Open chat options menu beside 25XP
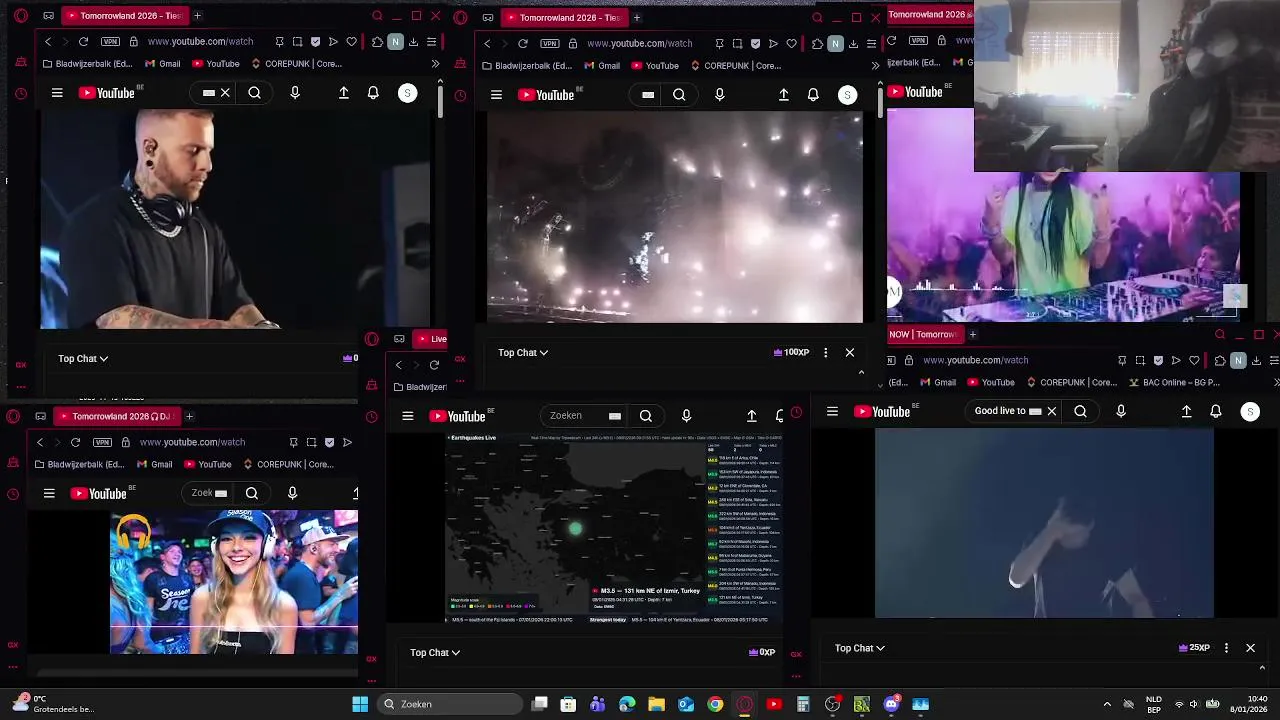The image size is (1280, 720). point(1226,648)
